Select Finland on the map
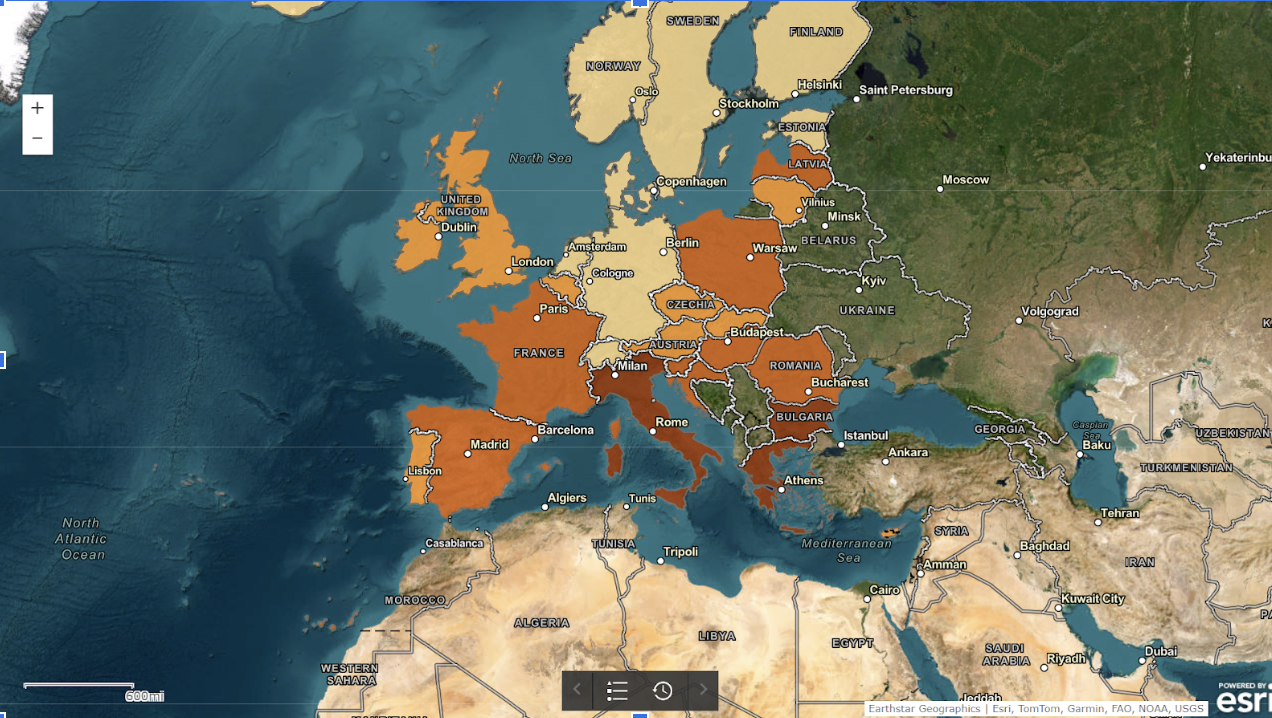The height and width of the screenshot is (718, 1272). tap(810, 50)
